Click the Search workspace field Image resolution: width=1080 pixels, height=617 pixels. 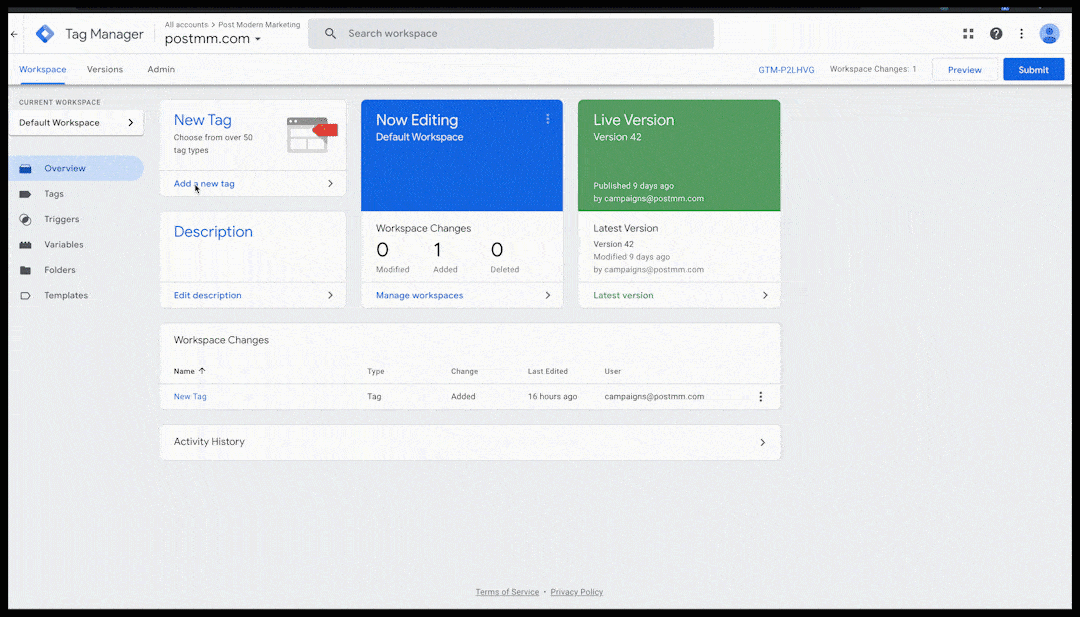click(x=520, y=34)
